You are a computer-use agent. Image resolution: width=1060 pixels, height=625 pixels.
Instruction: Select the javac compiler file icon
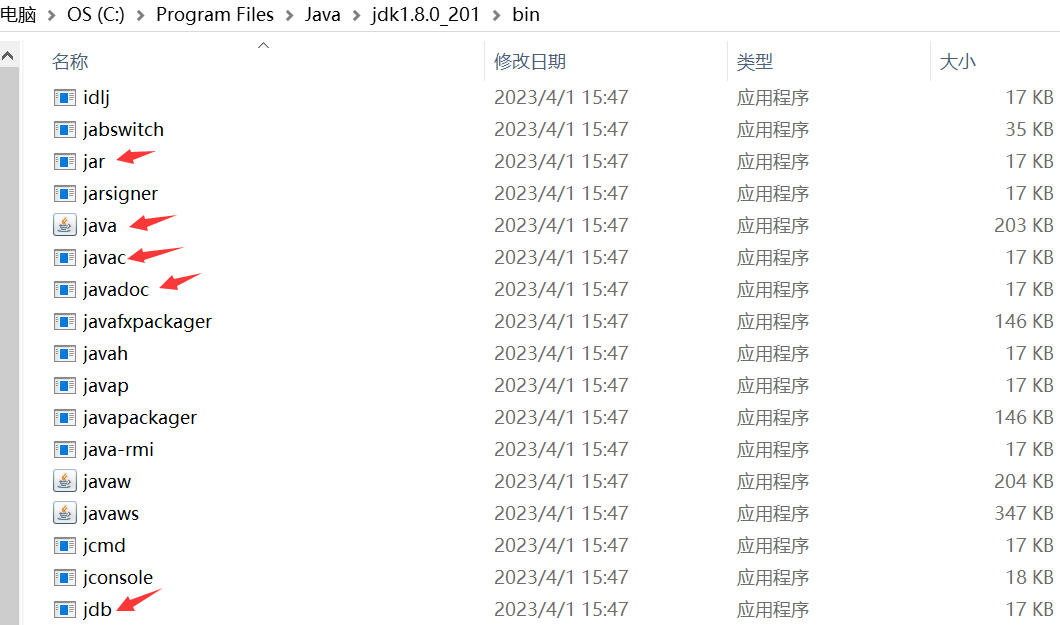[64, 257]
